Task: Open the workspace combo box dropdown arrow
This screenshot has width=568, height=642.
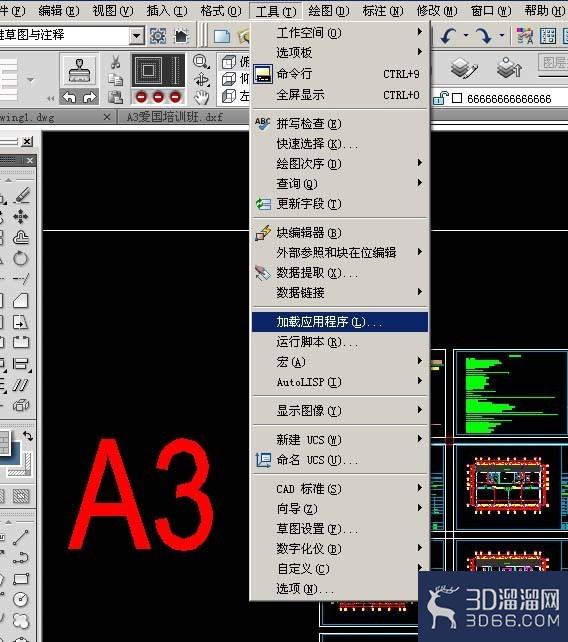Action: [137, 36]
